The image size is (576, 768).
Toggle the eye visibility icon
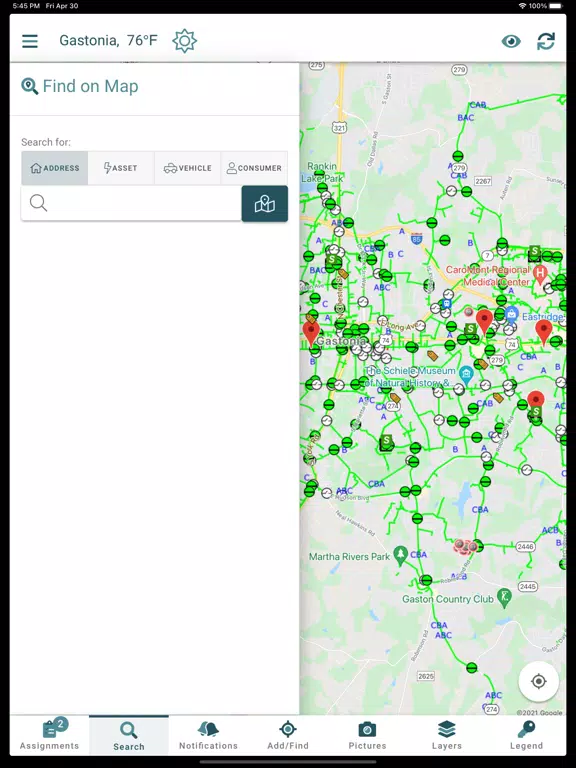511,41
